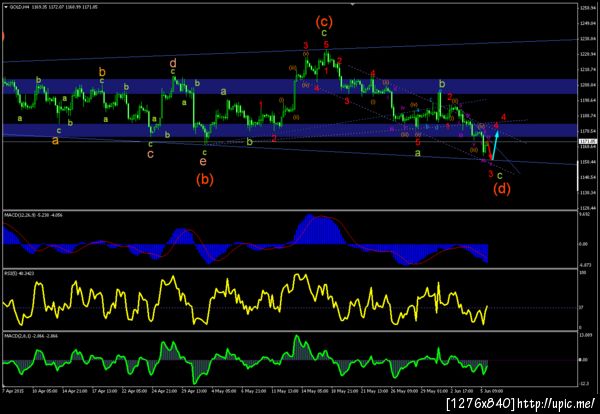
Task: Click the cyan upward projection arrow
Action: [x=495, y=145]
